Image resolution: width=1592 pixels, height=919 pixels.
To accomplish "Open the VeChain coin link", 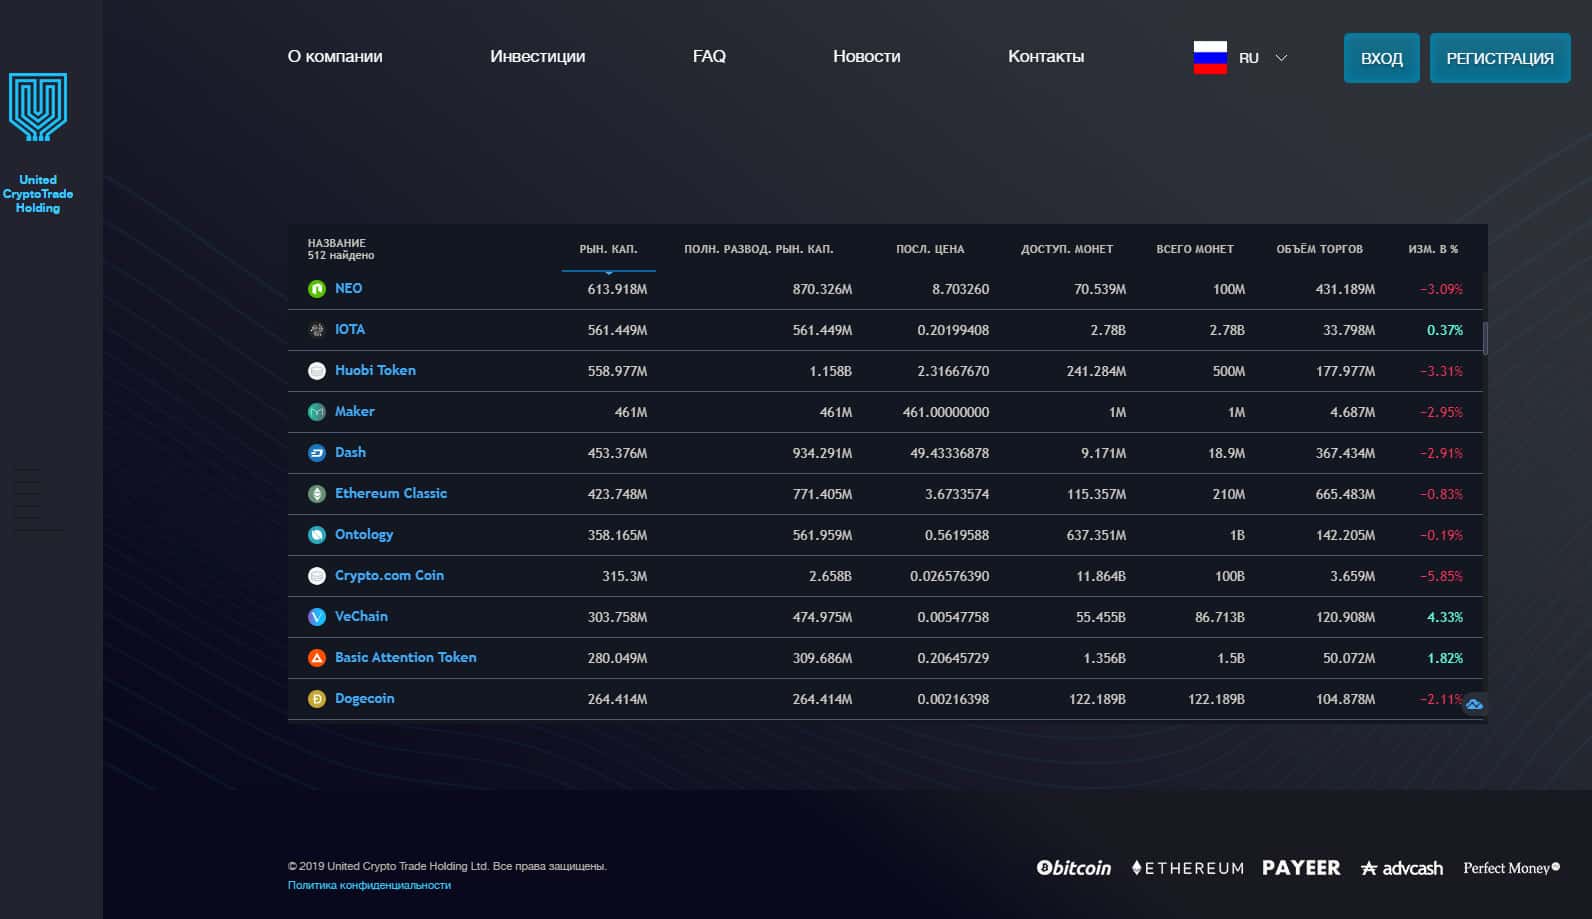I will coord(361,616).
